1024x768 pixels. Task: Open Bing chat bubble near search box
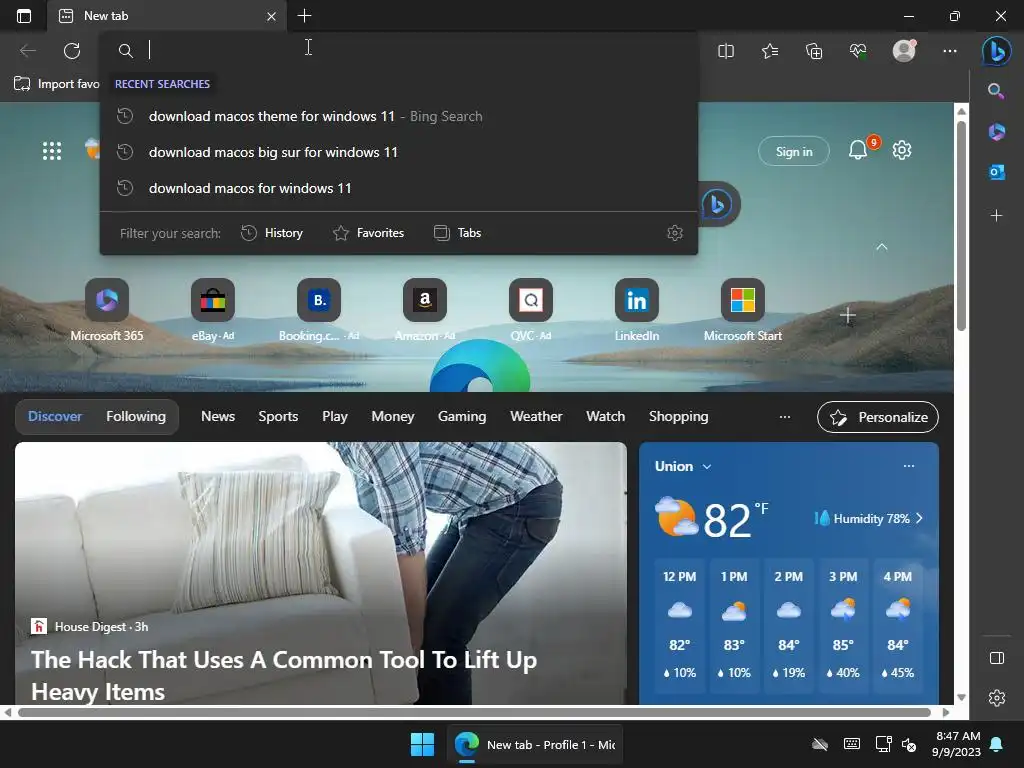point(717,204)
